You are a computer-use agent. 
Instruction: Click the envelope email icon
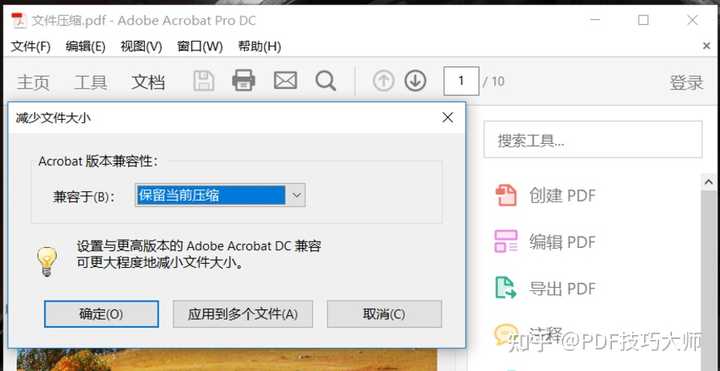click(x=285, y=81)
